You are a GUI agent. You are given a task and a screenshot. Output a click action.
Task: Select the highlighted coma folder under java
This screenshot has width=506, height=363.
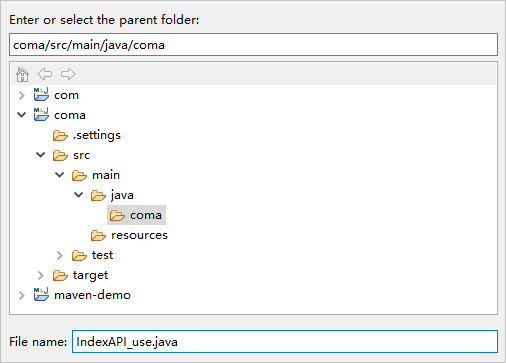pyautogui.click(x=136, y=215)
